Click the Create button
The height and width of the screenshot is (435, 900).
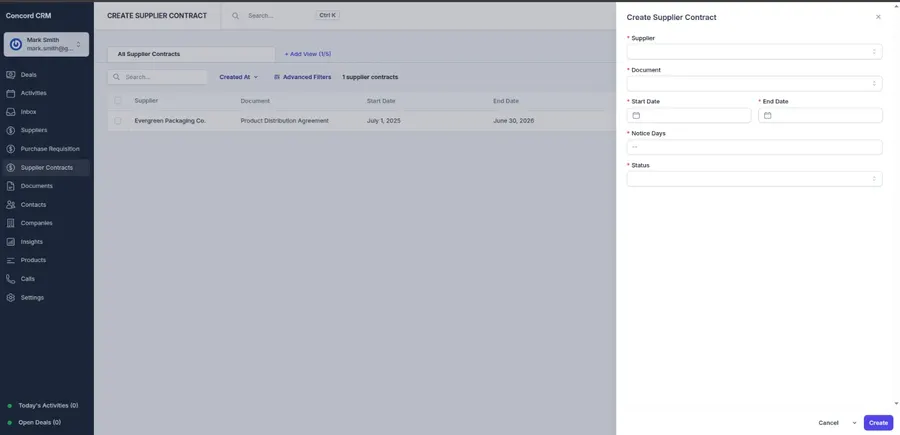(878, 423)
